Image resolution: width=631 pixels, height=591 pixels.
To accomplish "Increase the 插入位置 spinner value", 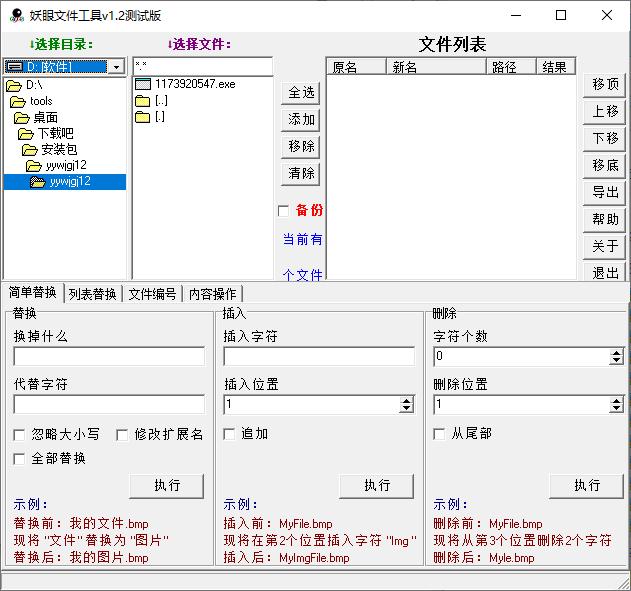I will [x=407, y=400].
